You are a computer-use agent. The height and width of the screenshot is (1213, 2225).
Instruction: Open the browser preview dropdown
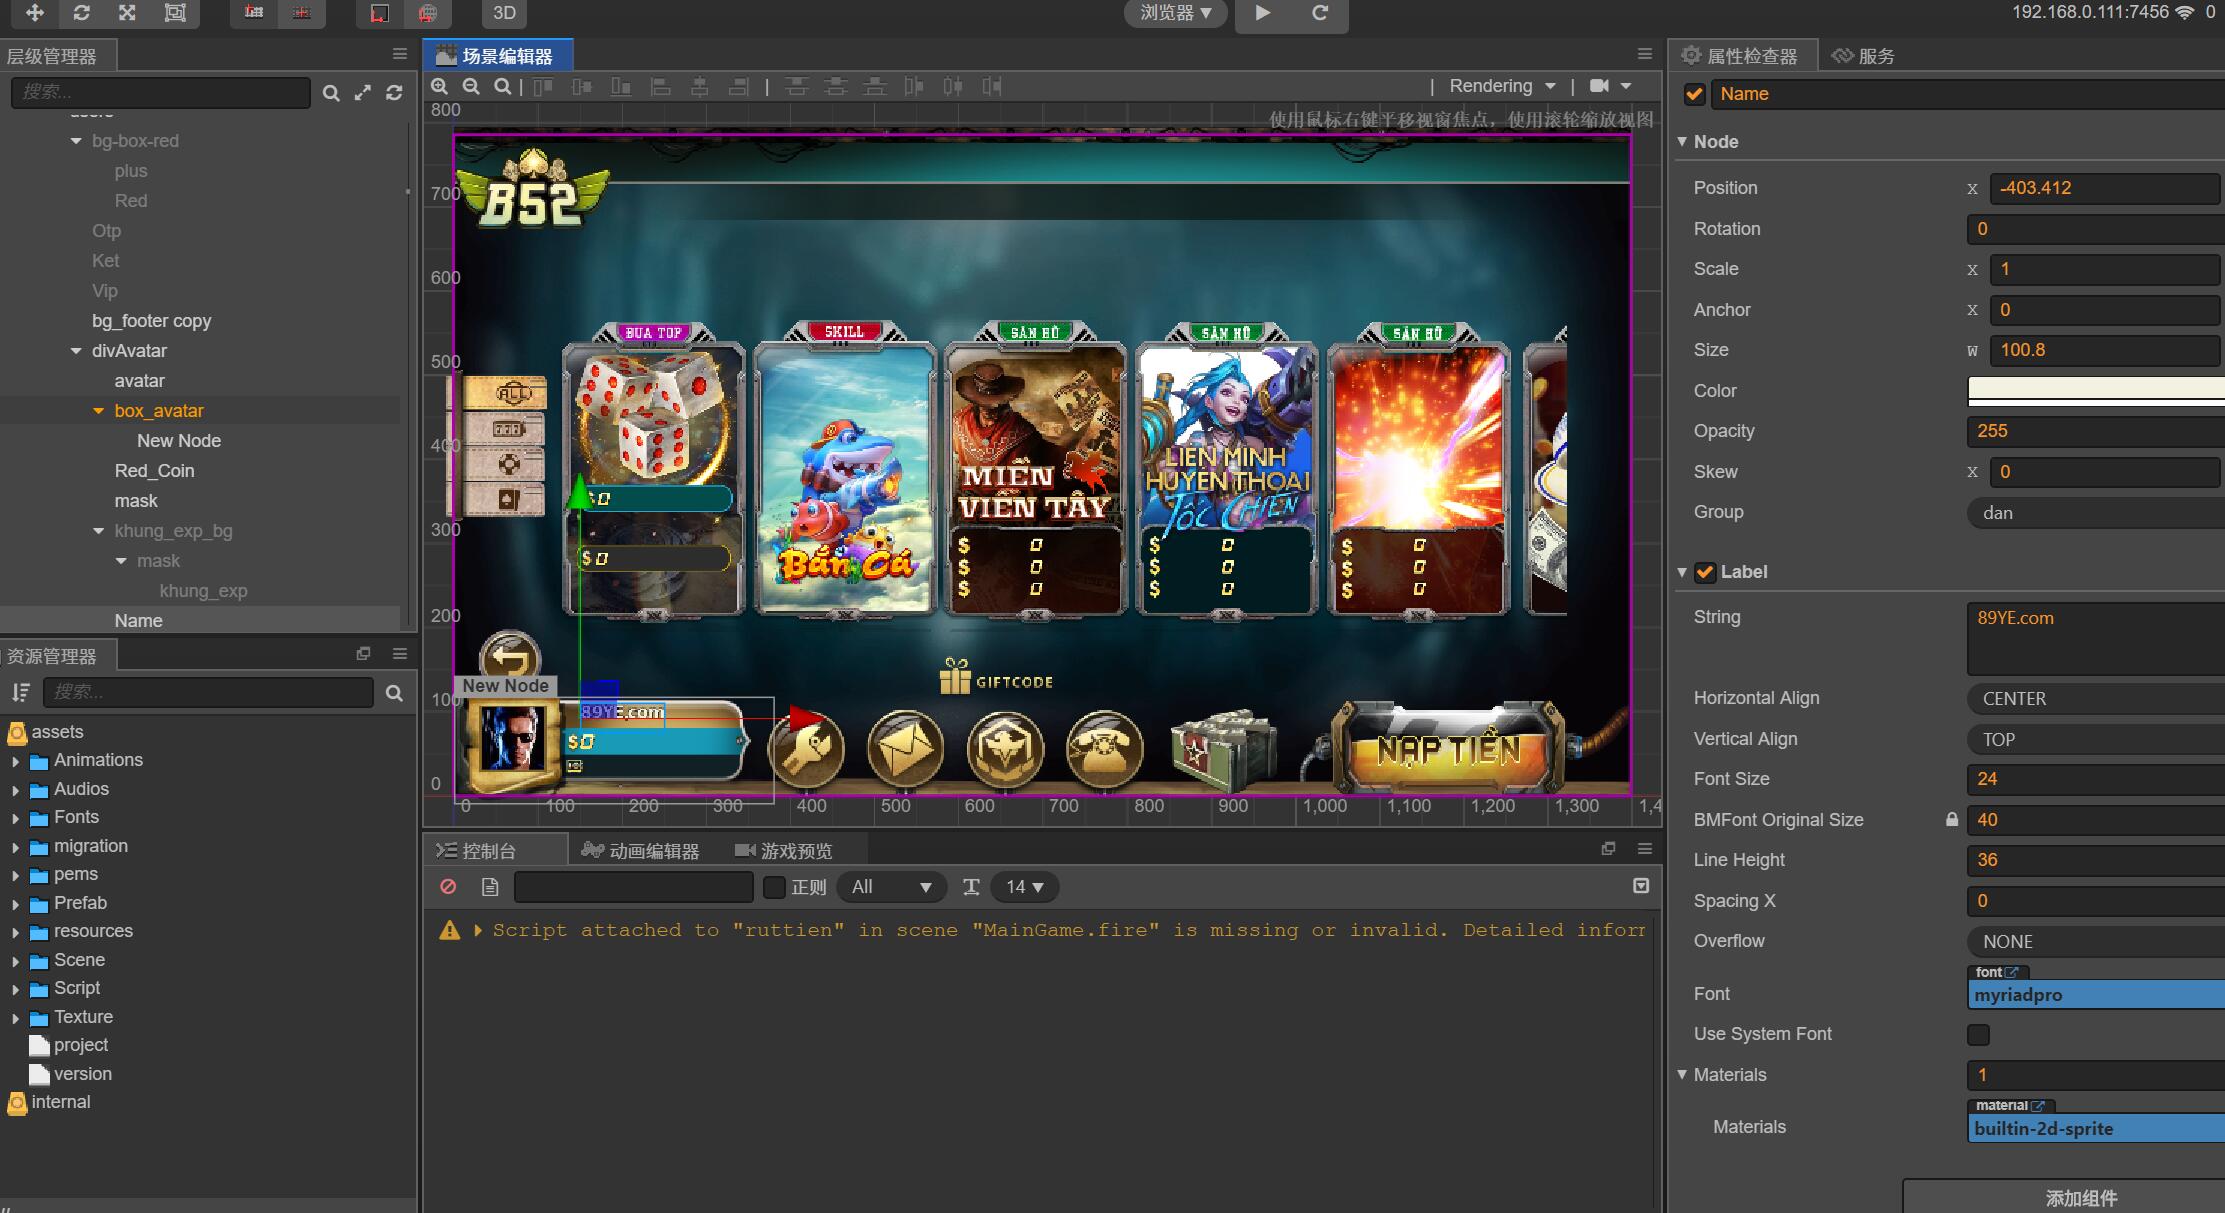(1176, 13)
